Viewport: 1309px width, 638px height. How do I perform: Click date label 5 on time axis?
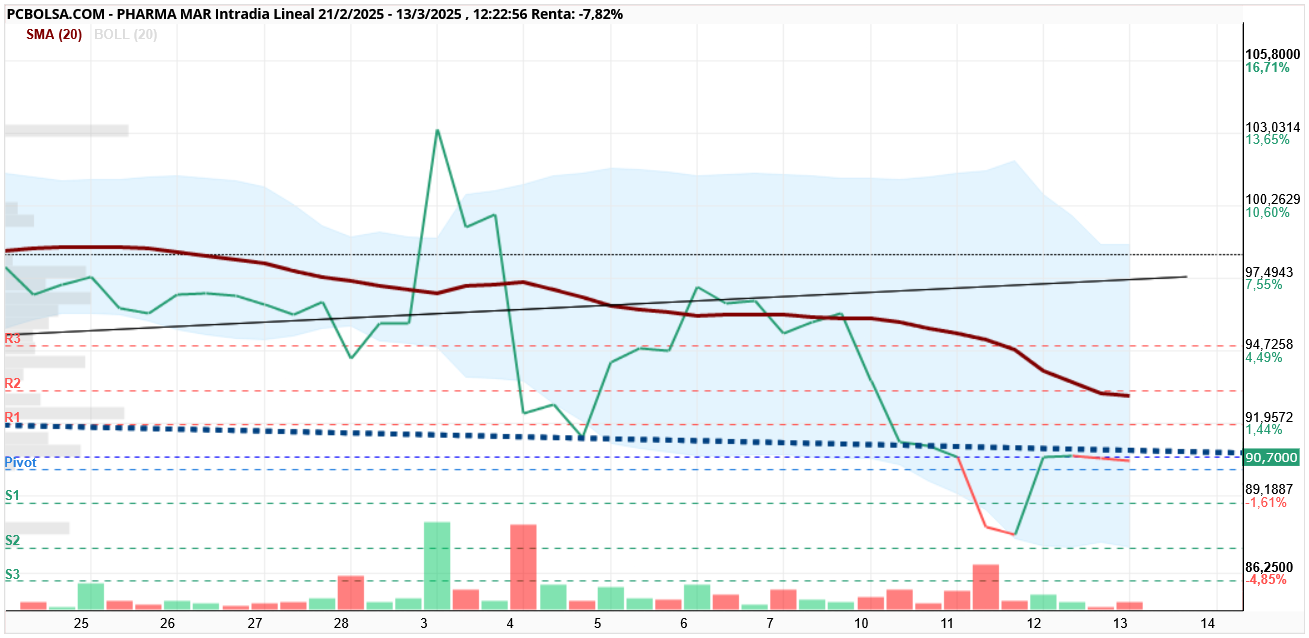598,623
